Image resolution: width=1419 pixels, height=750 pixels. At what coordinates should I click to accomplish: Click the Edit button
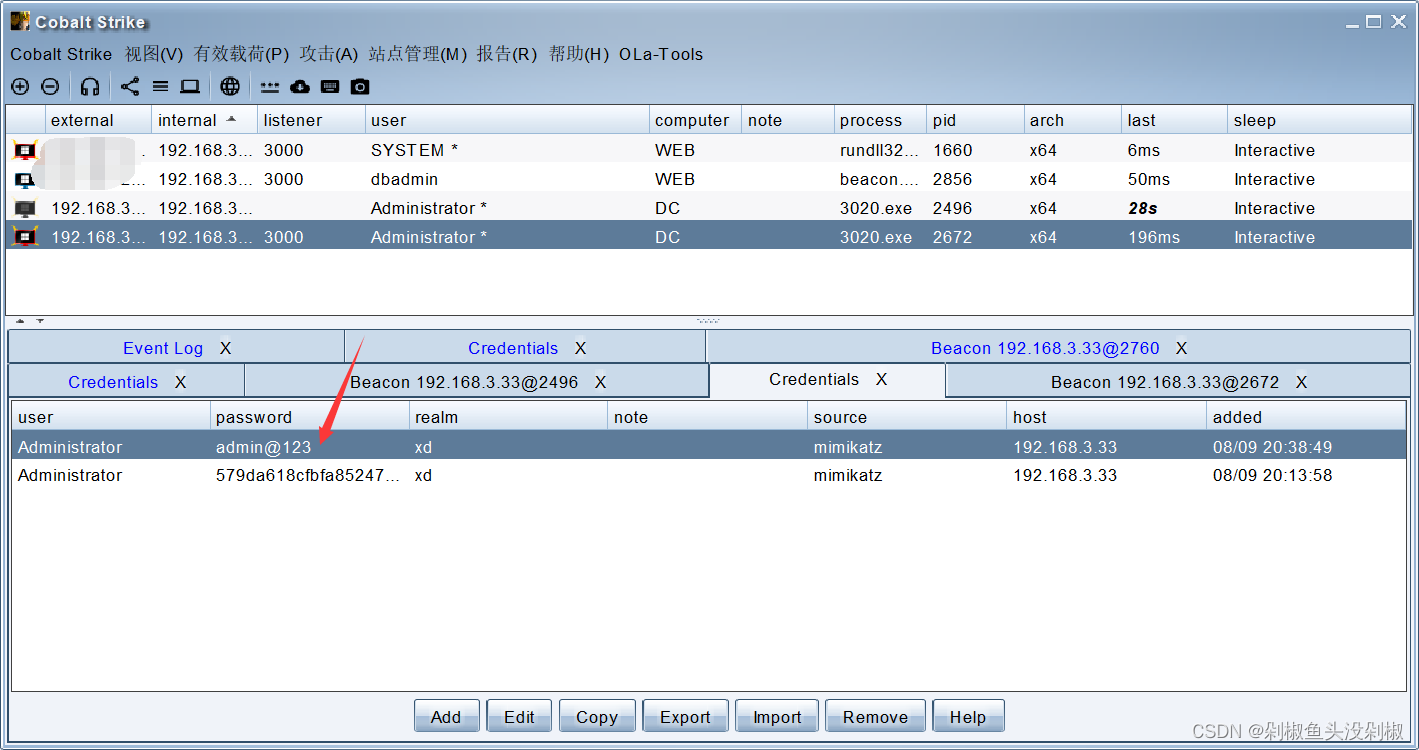[x=519, y=716]
